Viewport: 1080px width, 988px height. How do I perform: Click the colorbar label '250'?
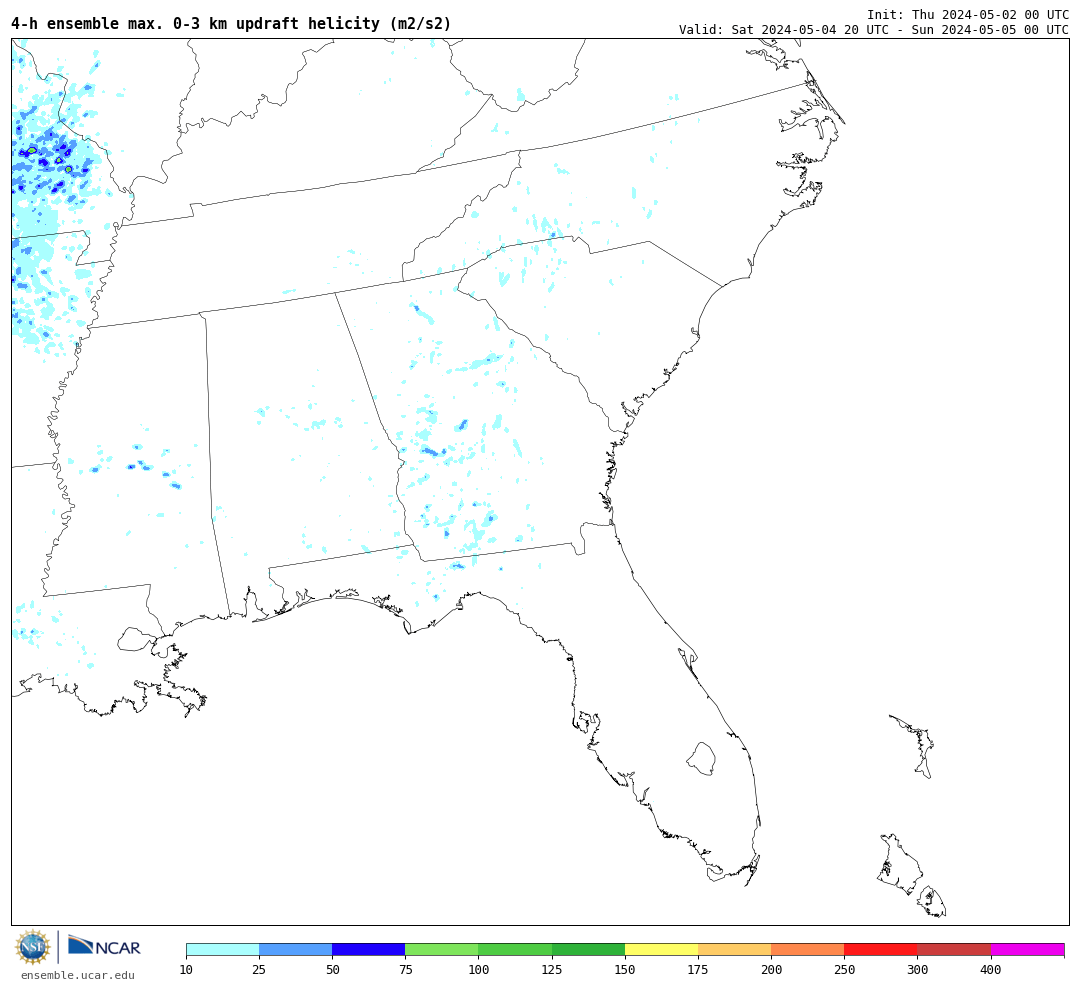click(844, 970)
